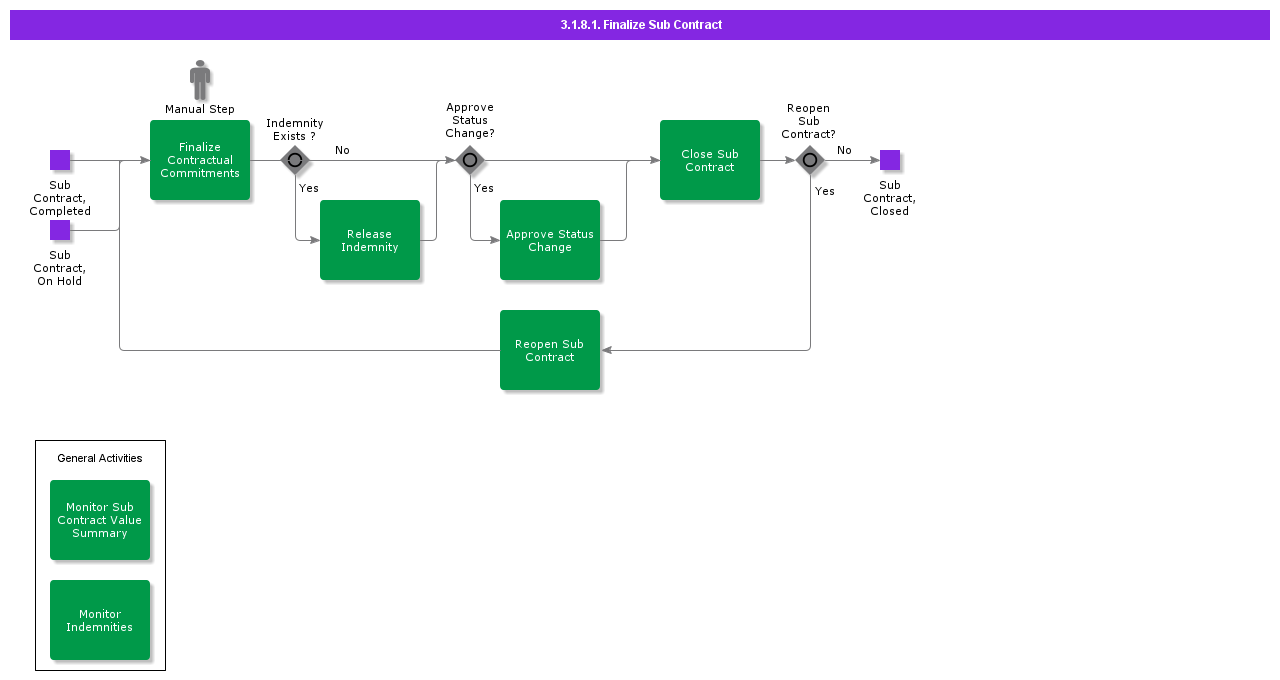This screenshot has width=1280, height=680.
Task: Click the No label before Sub Contract Closed
Action: coord(844,150)
